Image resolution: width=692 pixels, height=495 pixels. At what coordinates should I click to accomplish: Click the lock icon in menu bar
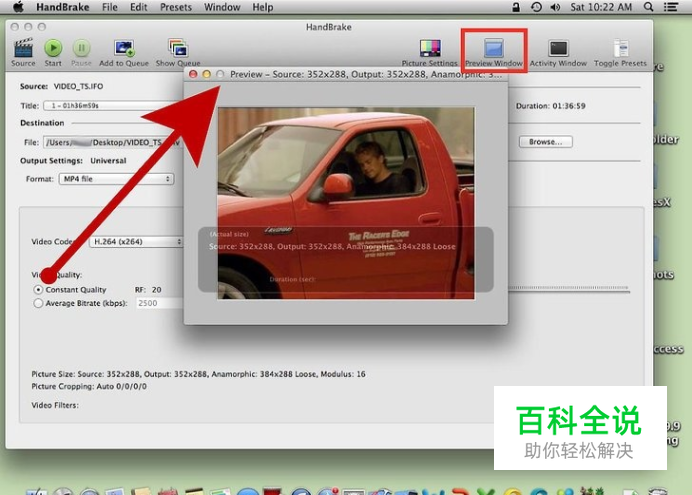tap(515, 7)
